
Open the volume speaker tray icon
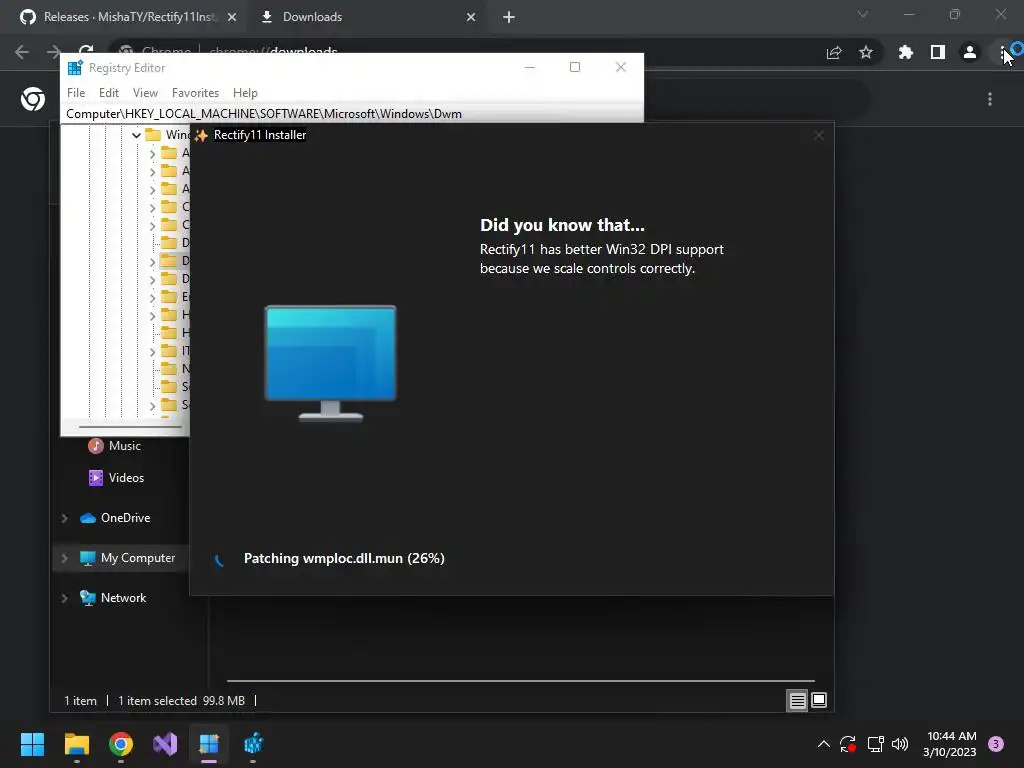[x=900, y=744]
